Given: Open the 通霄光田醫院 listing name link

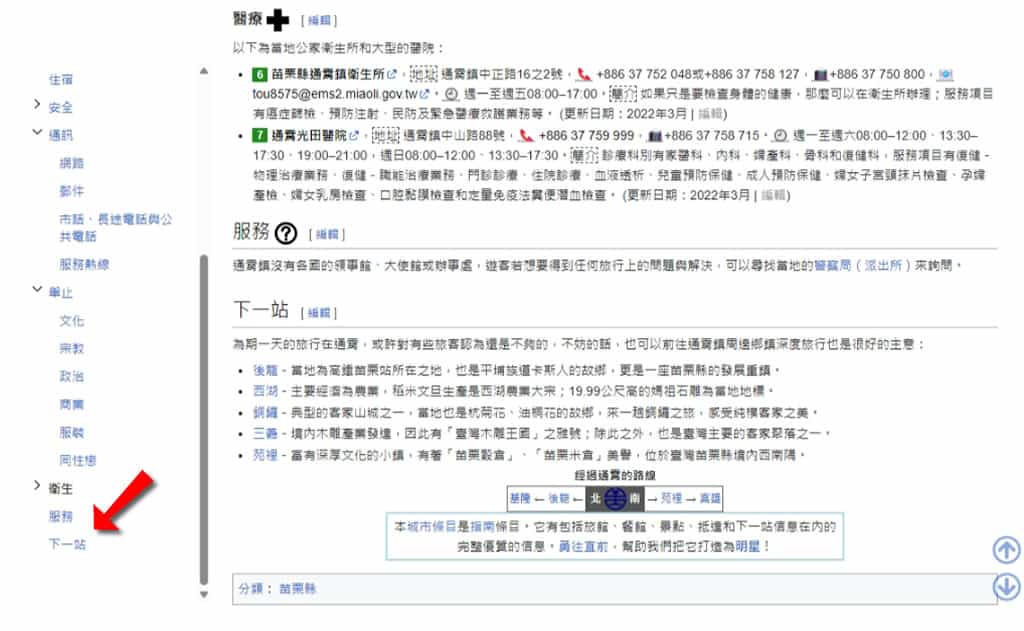Looking at the screenshot, I should pos(309,135).
